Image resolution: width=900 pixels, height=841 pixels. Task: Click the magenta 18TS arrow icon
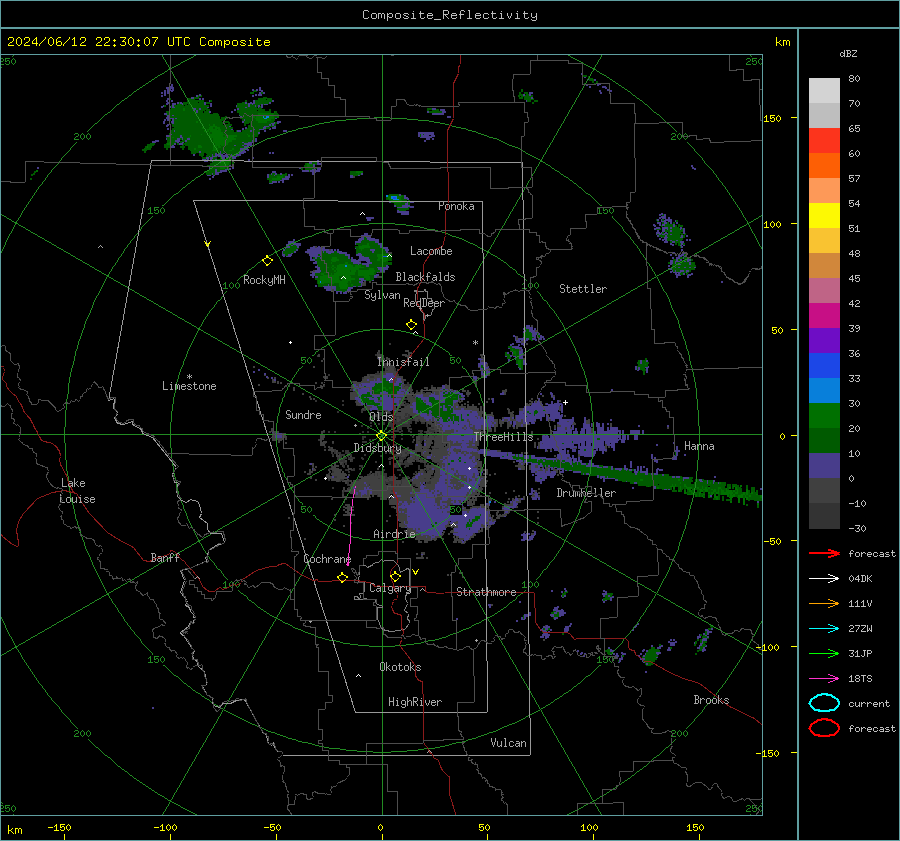pyautogui.click(x=824, y=679)
